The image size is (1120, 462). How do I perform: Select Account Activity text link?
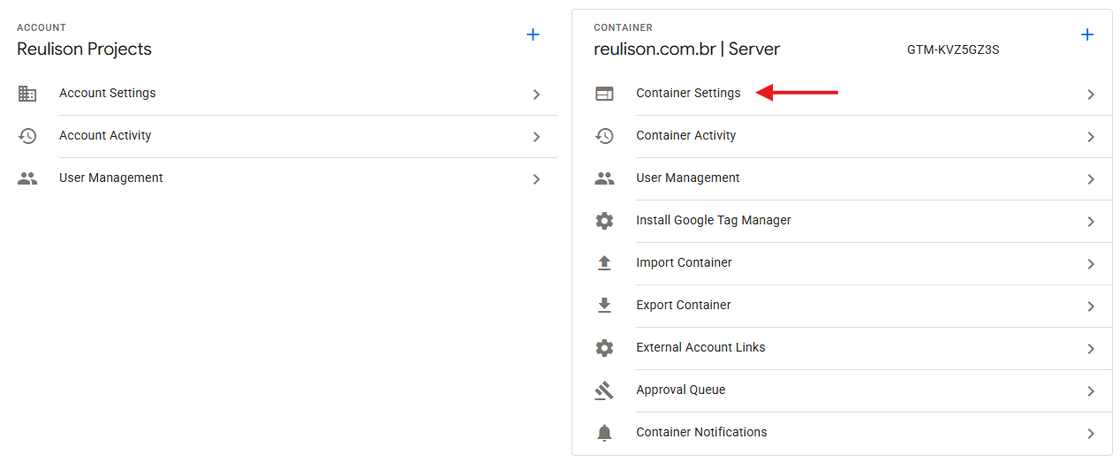coord(105,136)
